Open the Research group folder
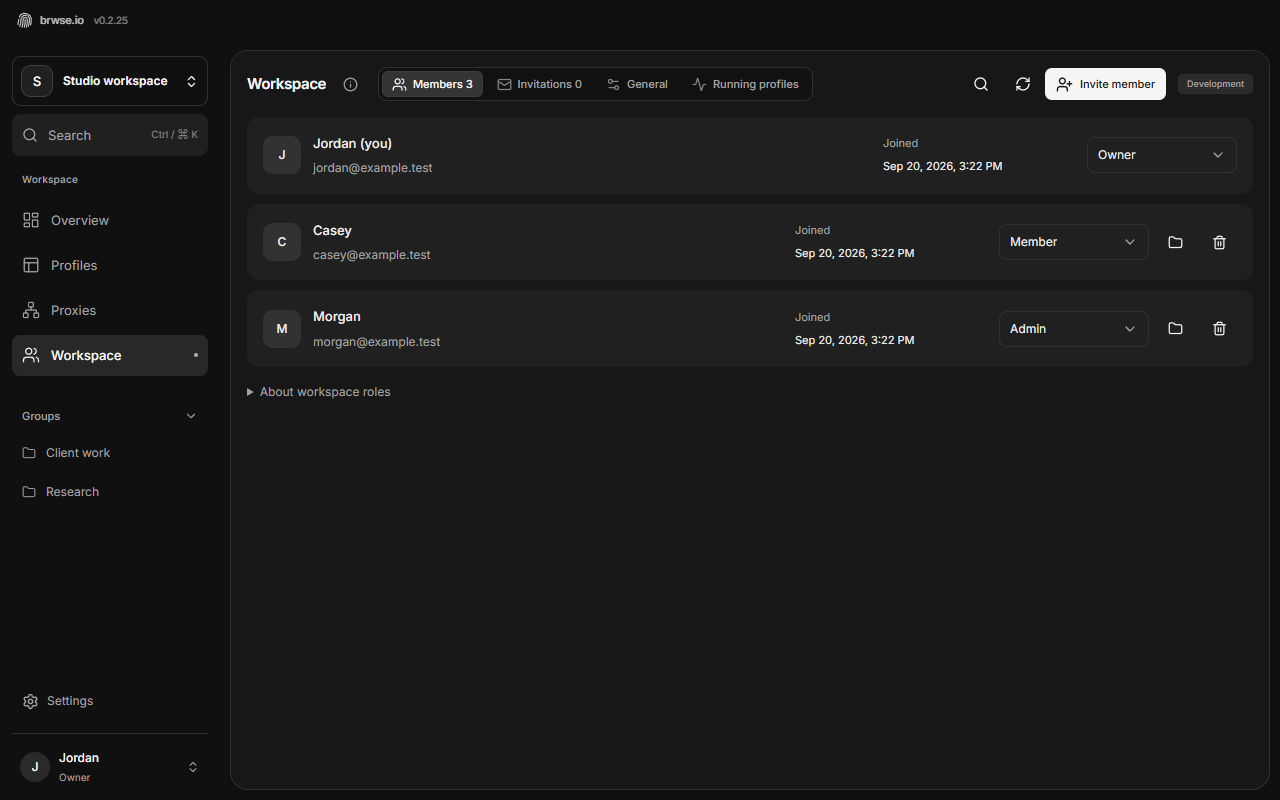 (110, 492)
